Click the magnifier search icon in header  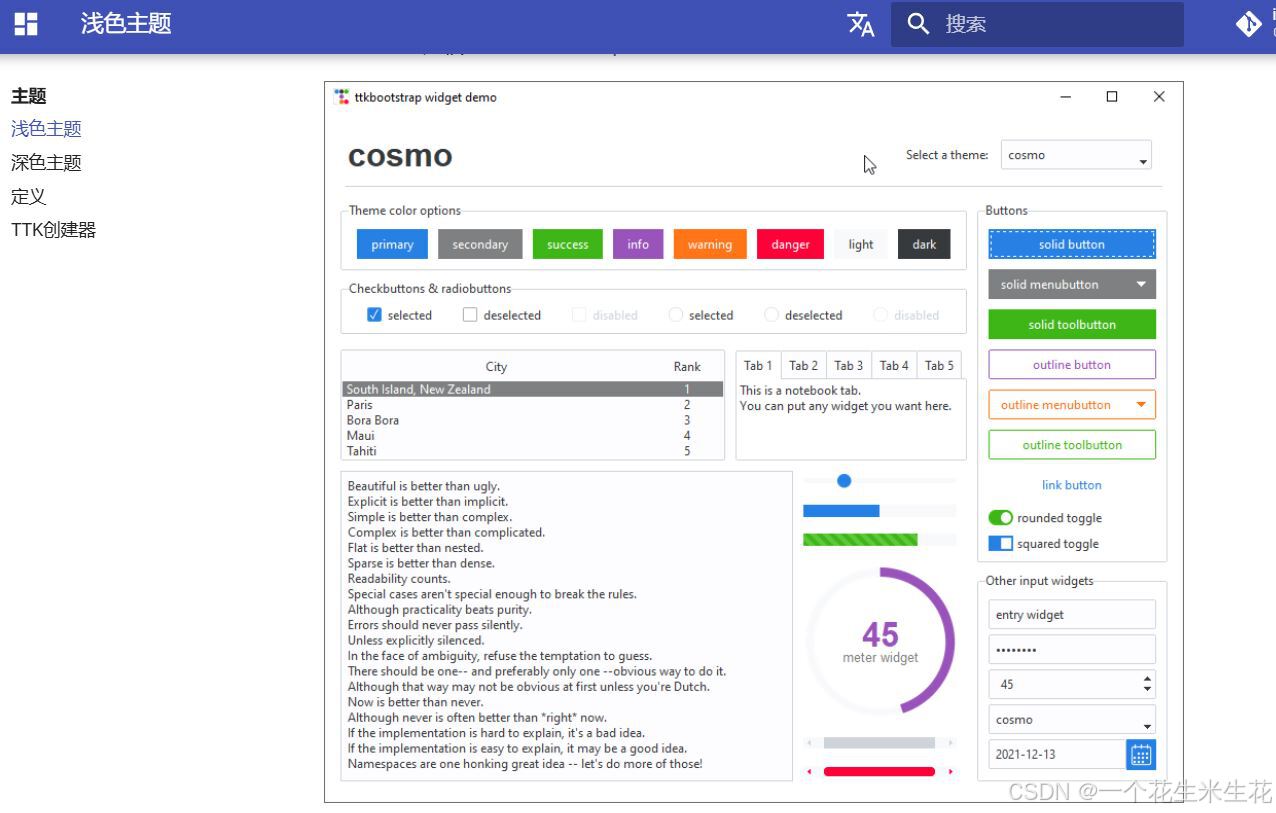click(918, 24)
